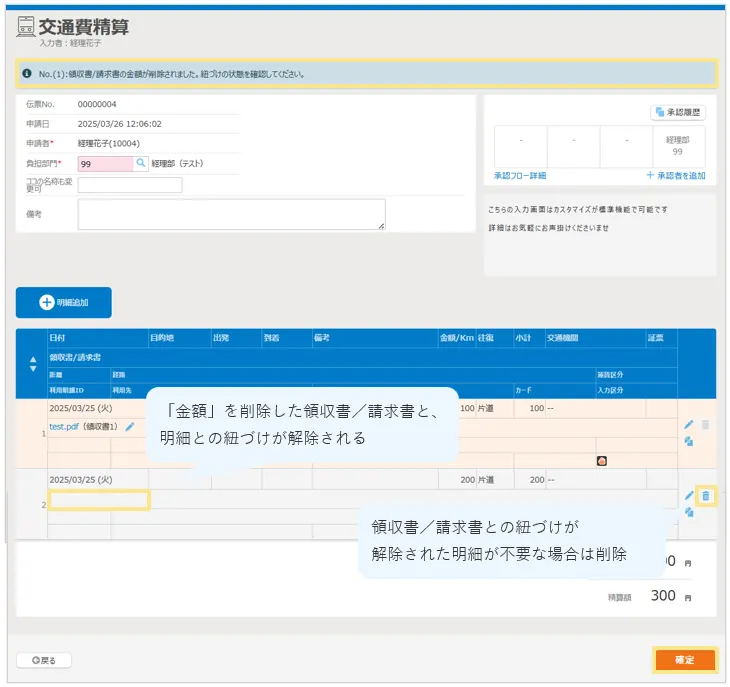Click the 承認者を追加 link
The image size is (730, 687).
[x=676, y=176]
